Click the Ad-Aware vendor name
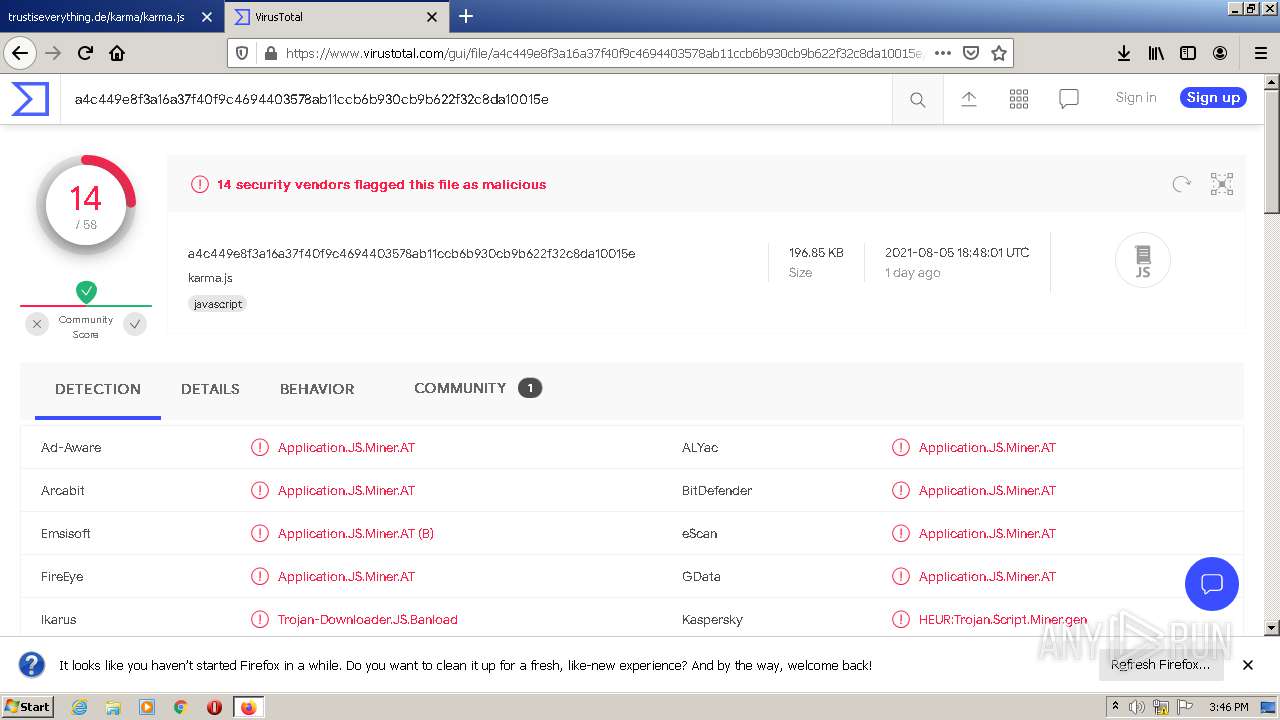Screen dimensions: 1280x720 (x=71, y=447)
